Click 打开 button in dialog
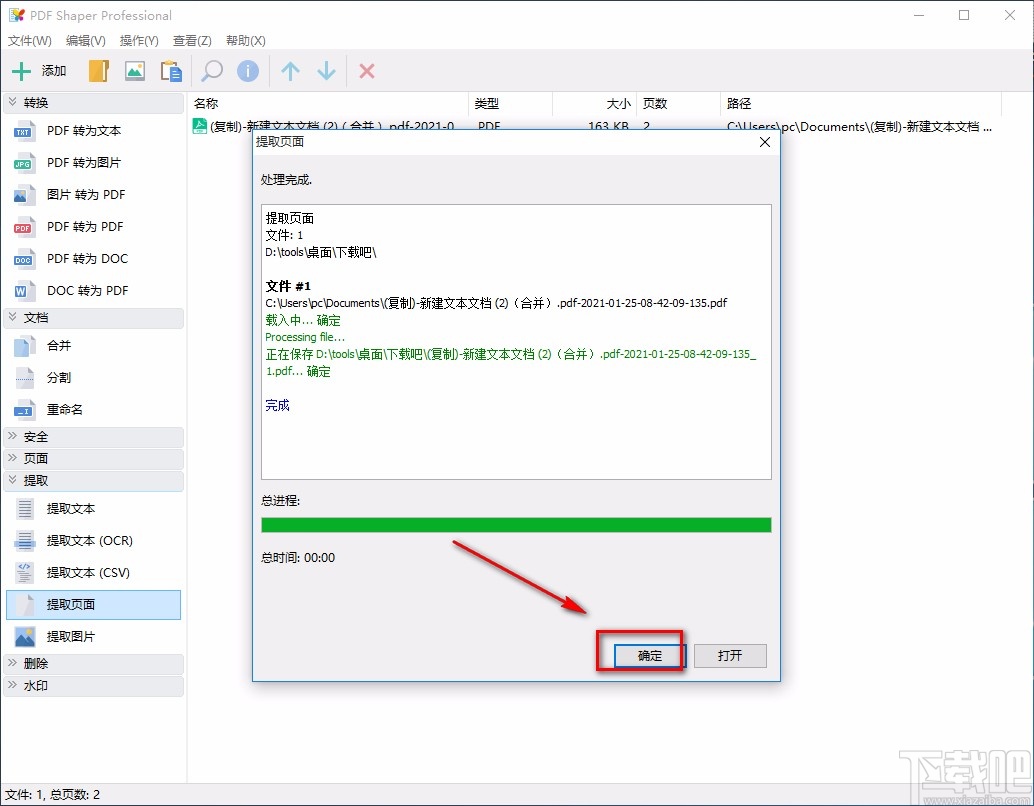 click(x=730, y=656)
